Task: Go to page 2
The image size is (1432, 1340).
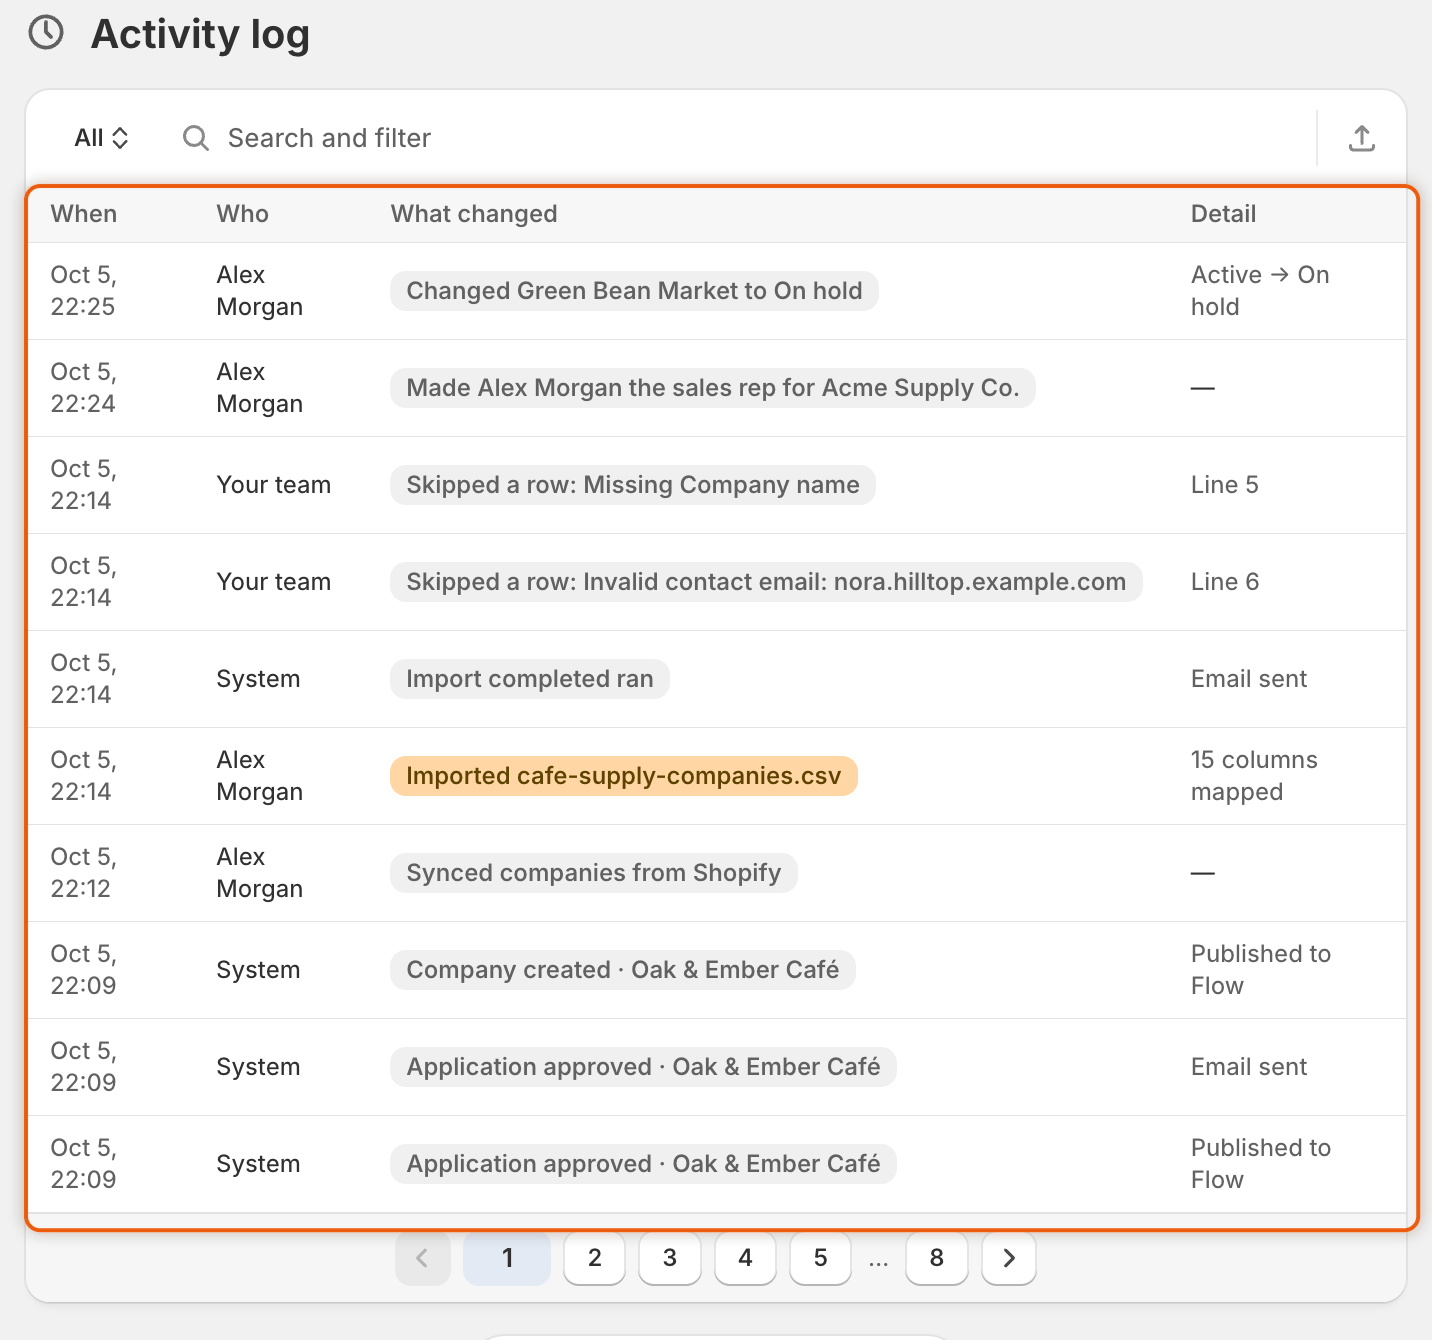Action: (x=594, y=1258)
